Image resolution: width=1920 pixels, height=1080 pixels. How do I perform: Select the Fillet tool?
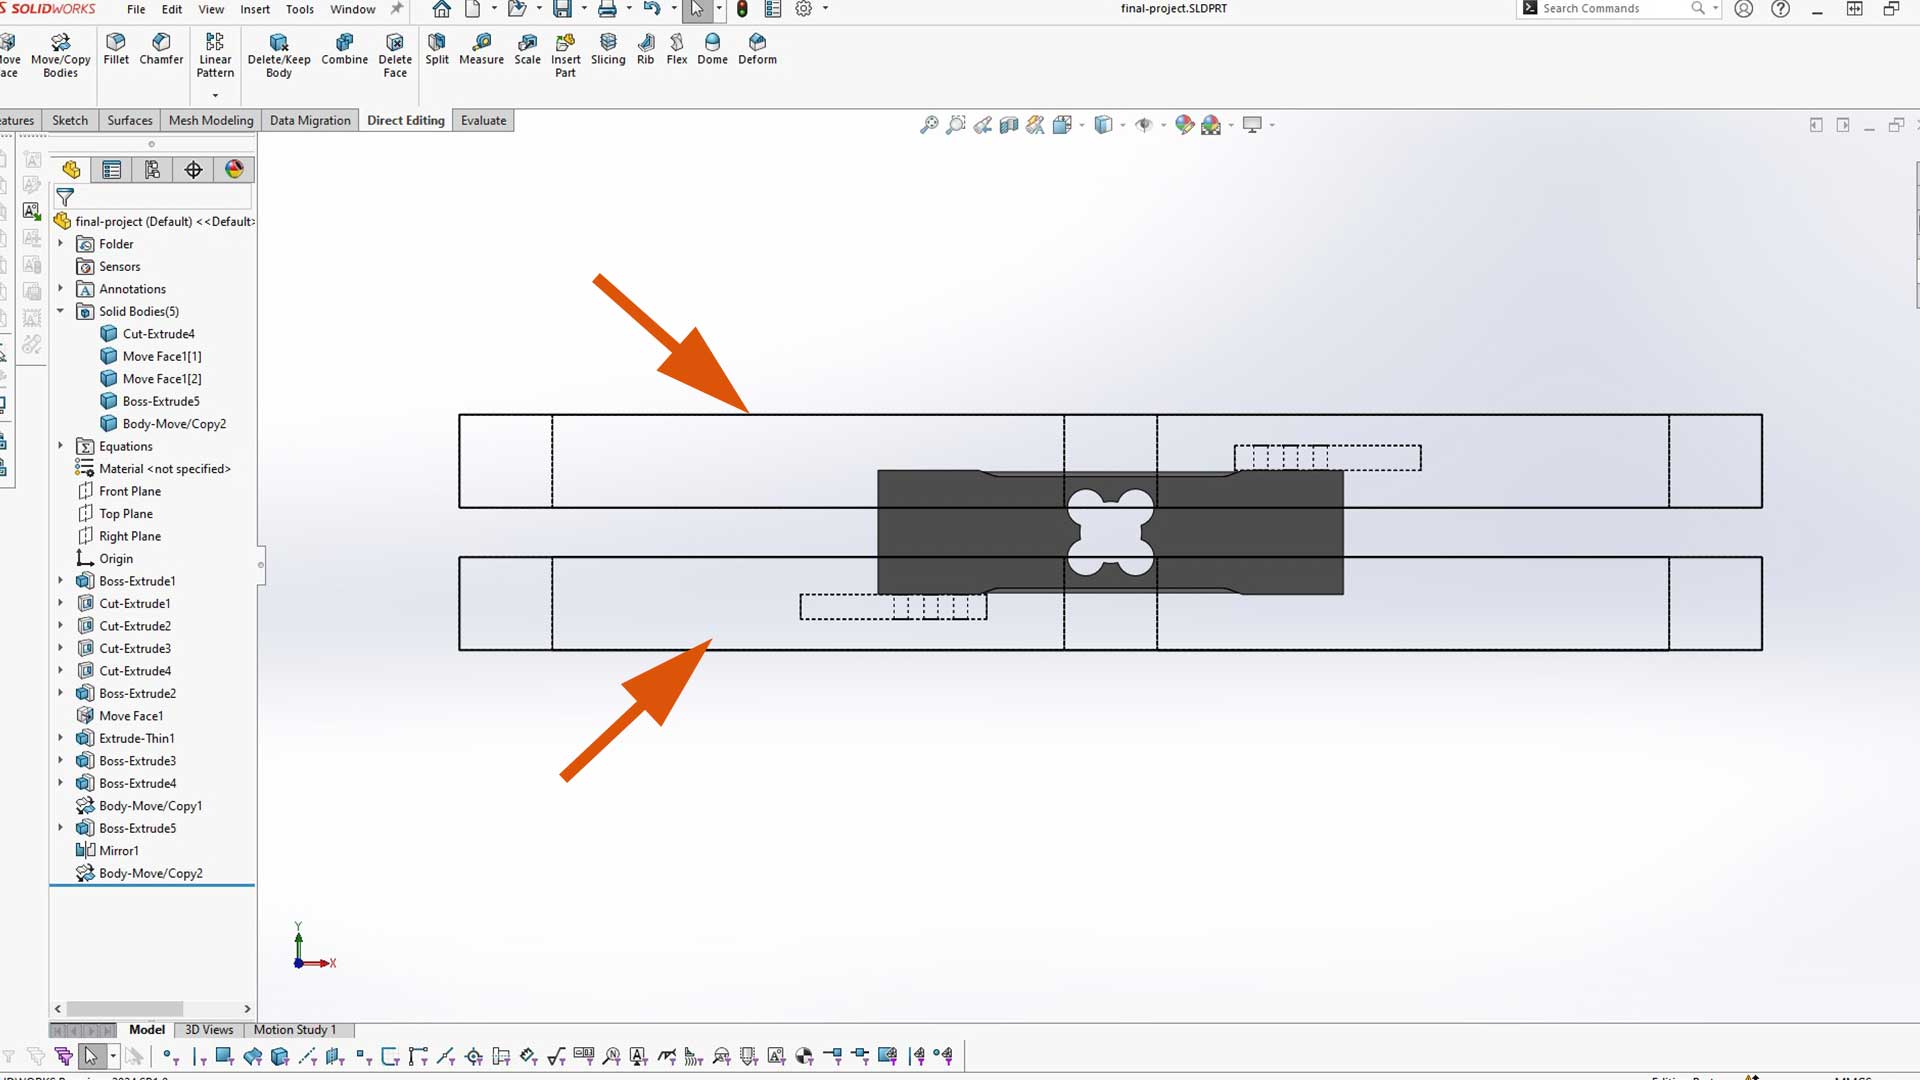116,49
